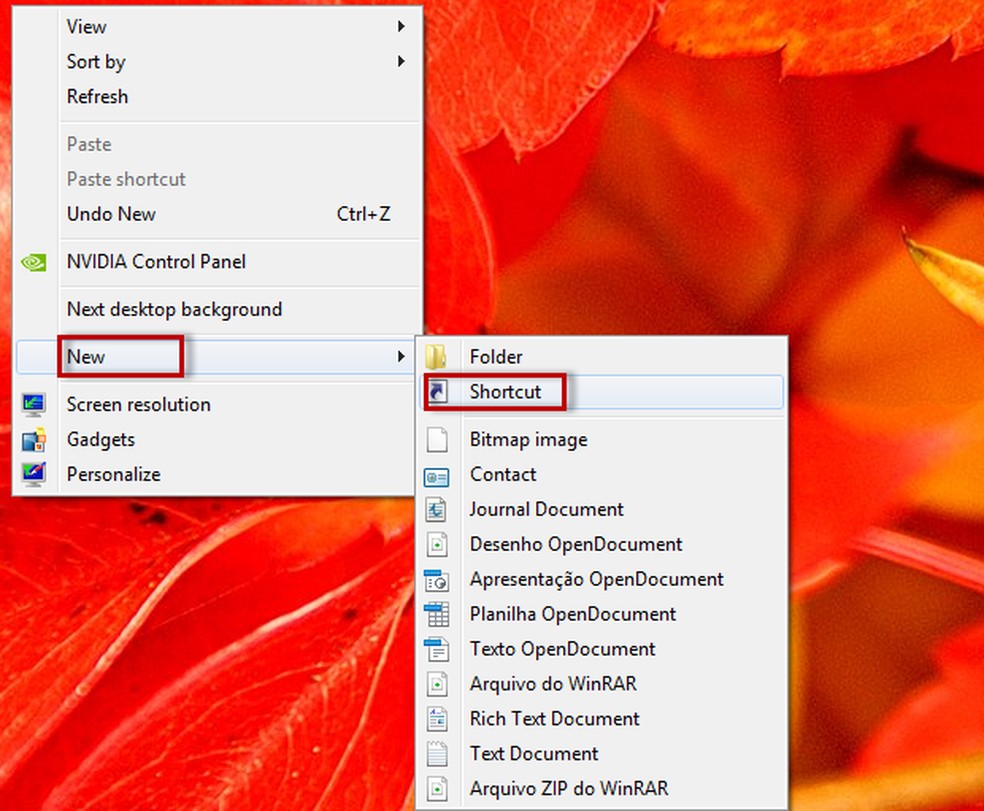984x811 pixels.
Task: Open the Sort by menu entry
Action: click(217, 62)
